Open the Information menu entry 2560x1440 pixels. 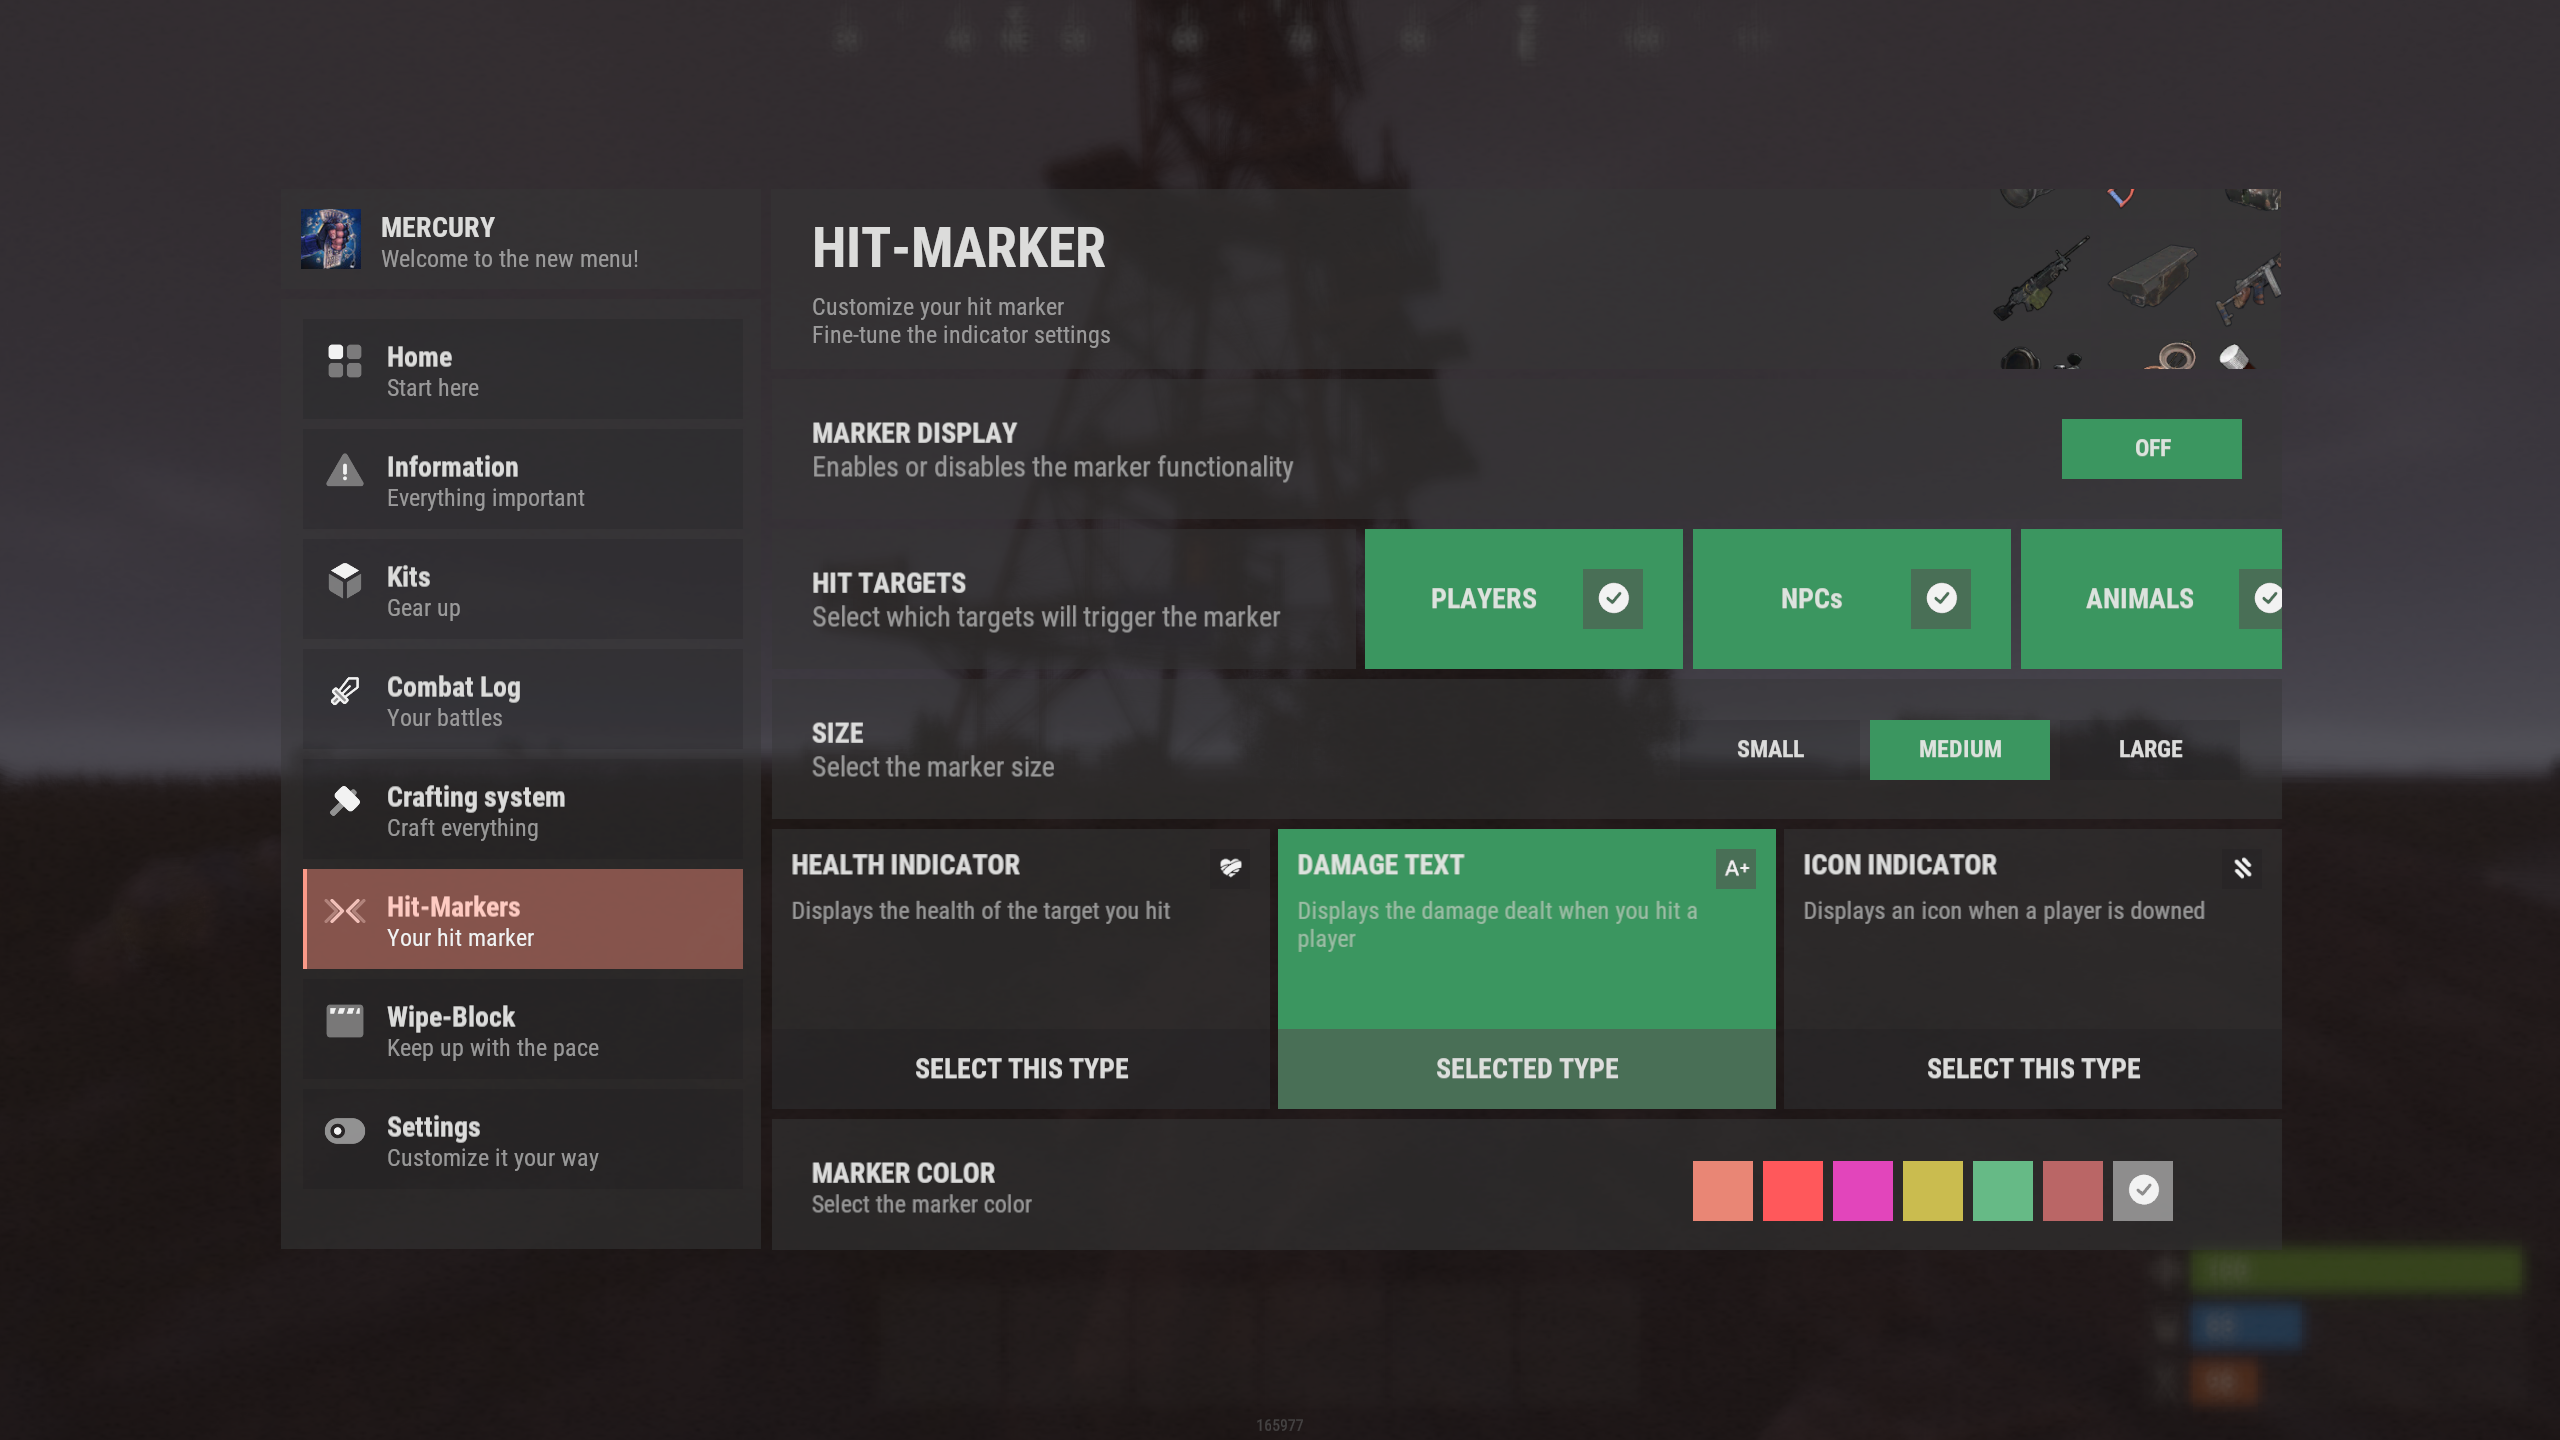click(x=523, y=479)
